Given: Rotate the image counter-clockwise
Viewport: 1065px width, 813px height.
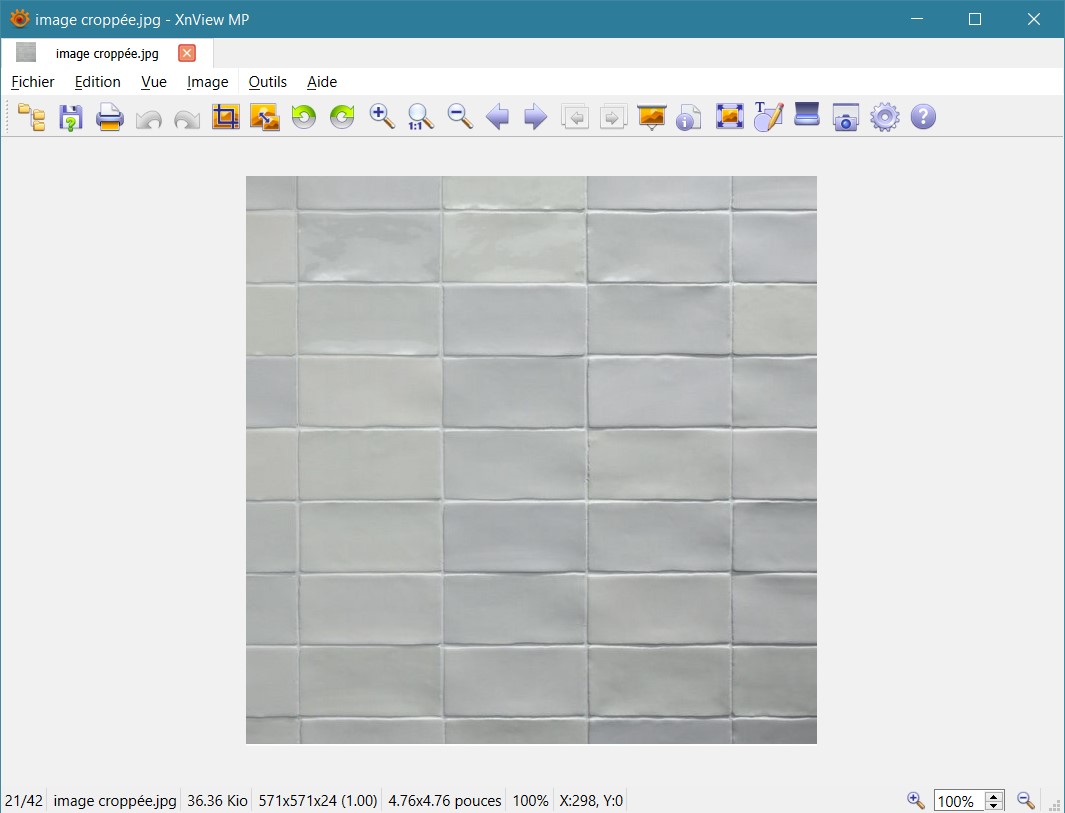Looking at the screenshot, I should tap(303, 117).
